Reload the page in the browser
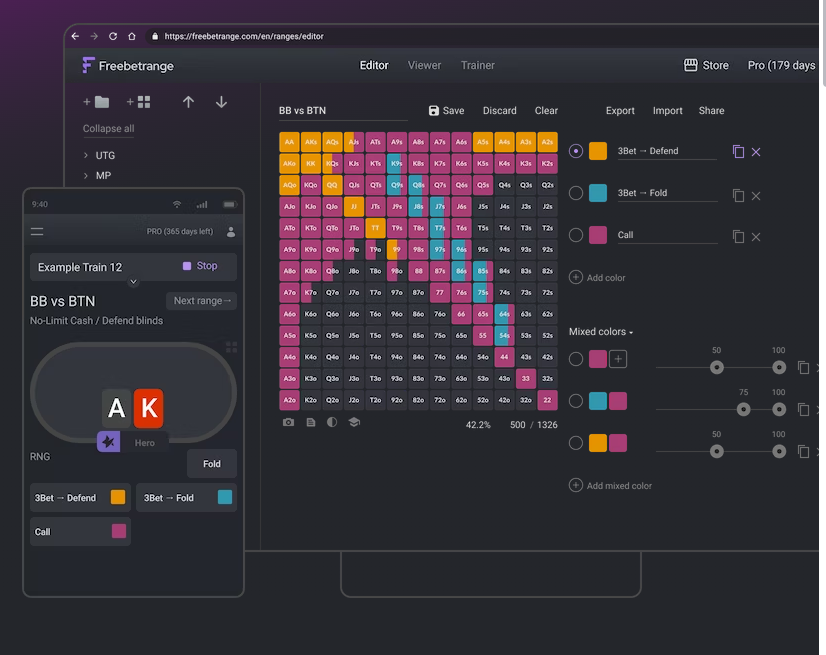 click(113, 36)
